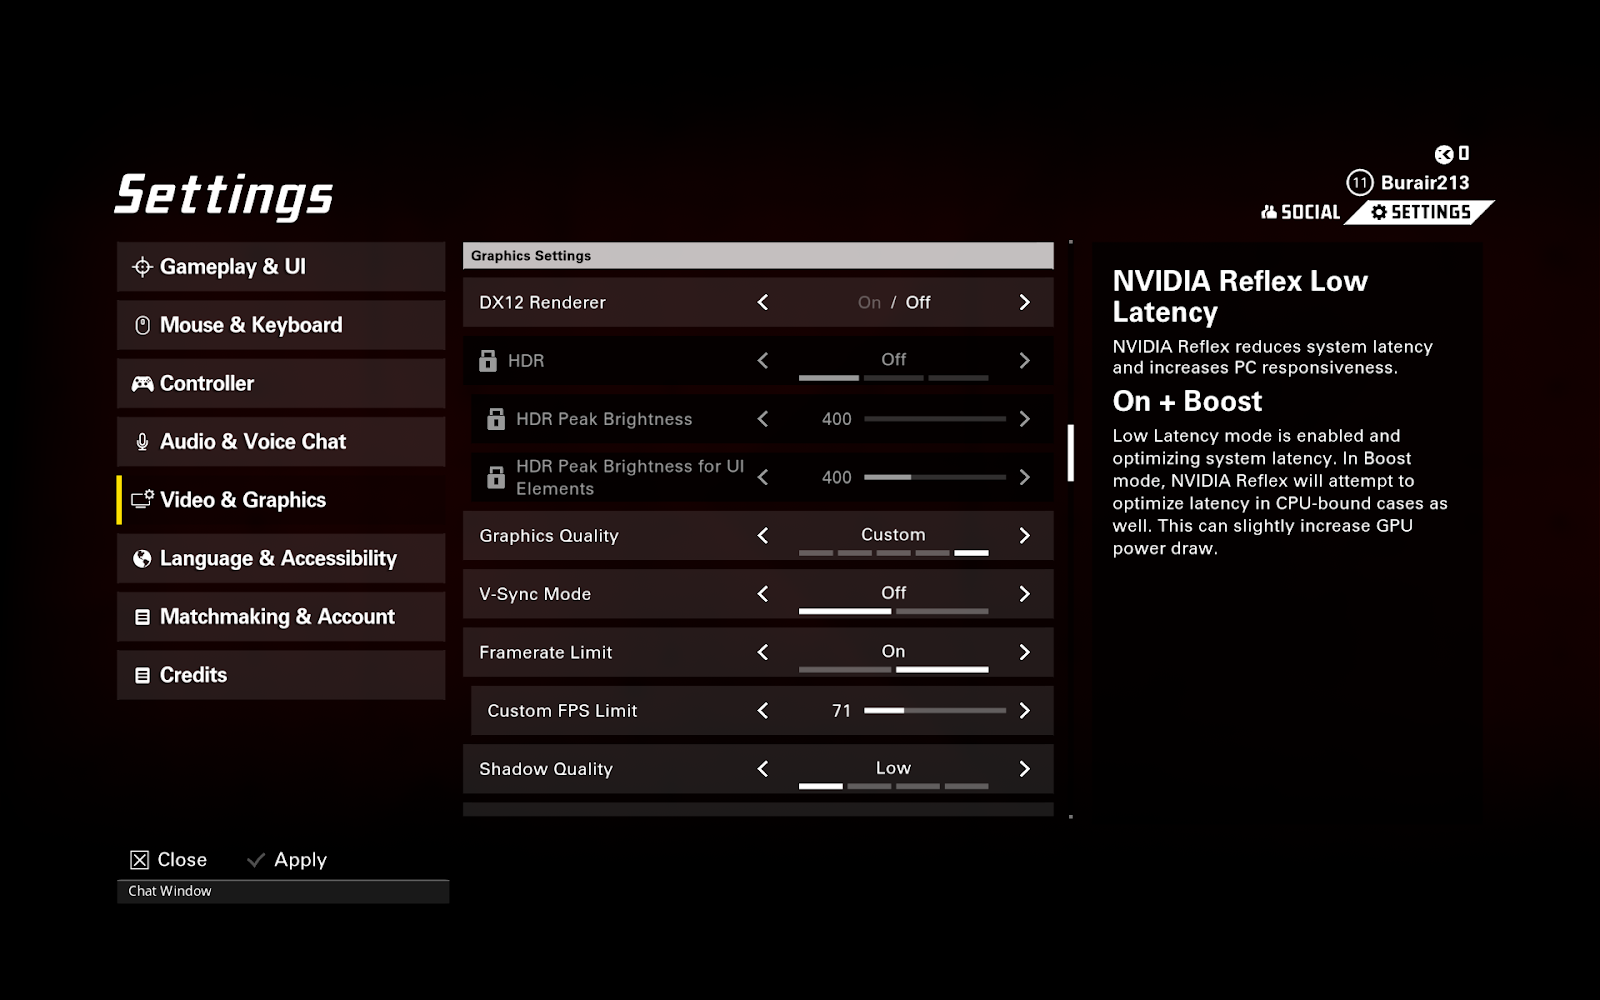1600x1000 pixels.
Task: Switch to the SETTINGS tab
Action: 1420,212
